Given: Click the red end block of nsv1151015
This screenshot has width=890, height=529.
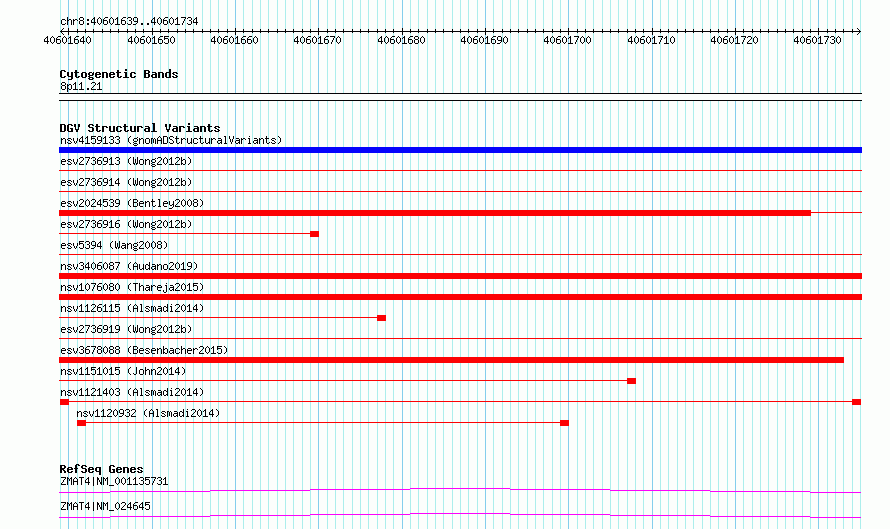Looking at the screenshot, I should 631,381.
